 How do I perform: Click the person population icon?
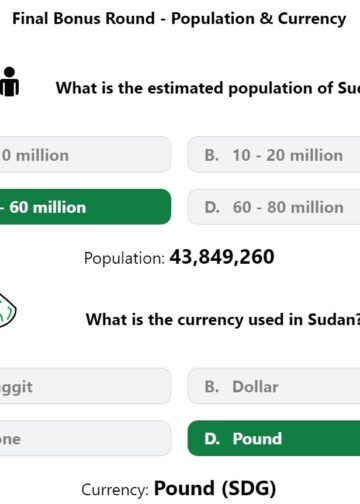click(9, 82)
